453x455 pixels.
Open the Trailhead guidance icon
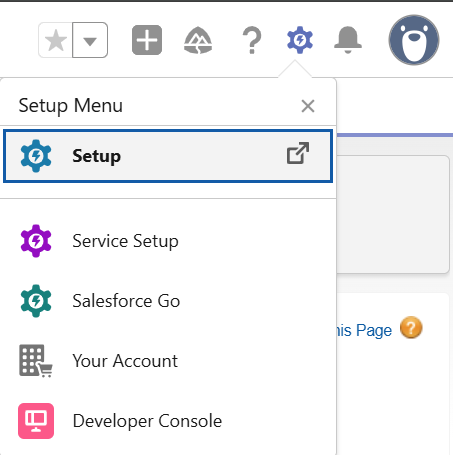198,40
